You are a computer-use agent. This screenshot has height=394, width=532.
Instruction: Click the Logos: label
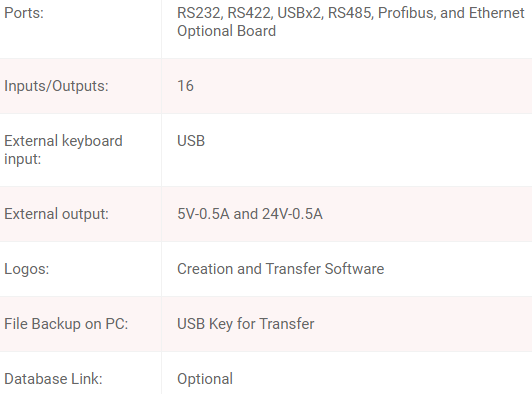point(26,269)
